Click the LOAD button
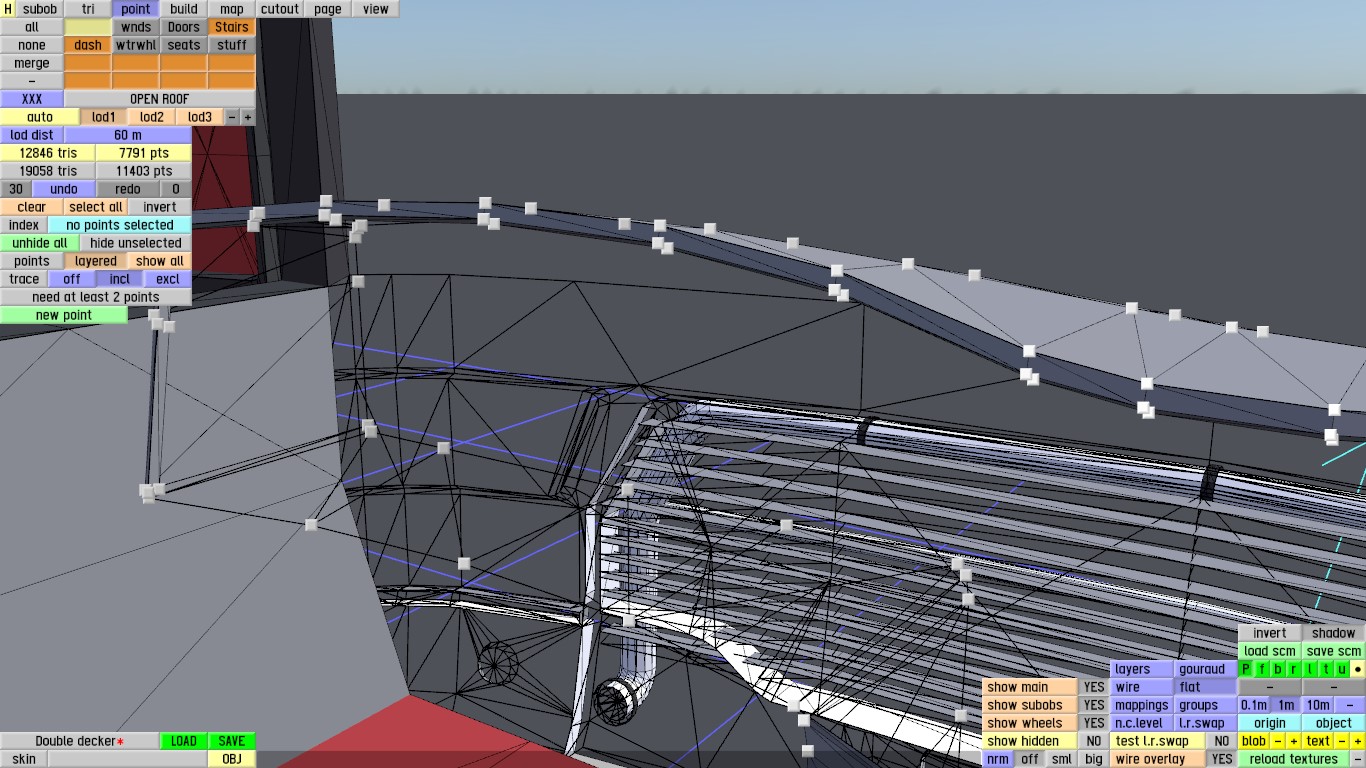The image size is (1366, 768). 184,741
